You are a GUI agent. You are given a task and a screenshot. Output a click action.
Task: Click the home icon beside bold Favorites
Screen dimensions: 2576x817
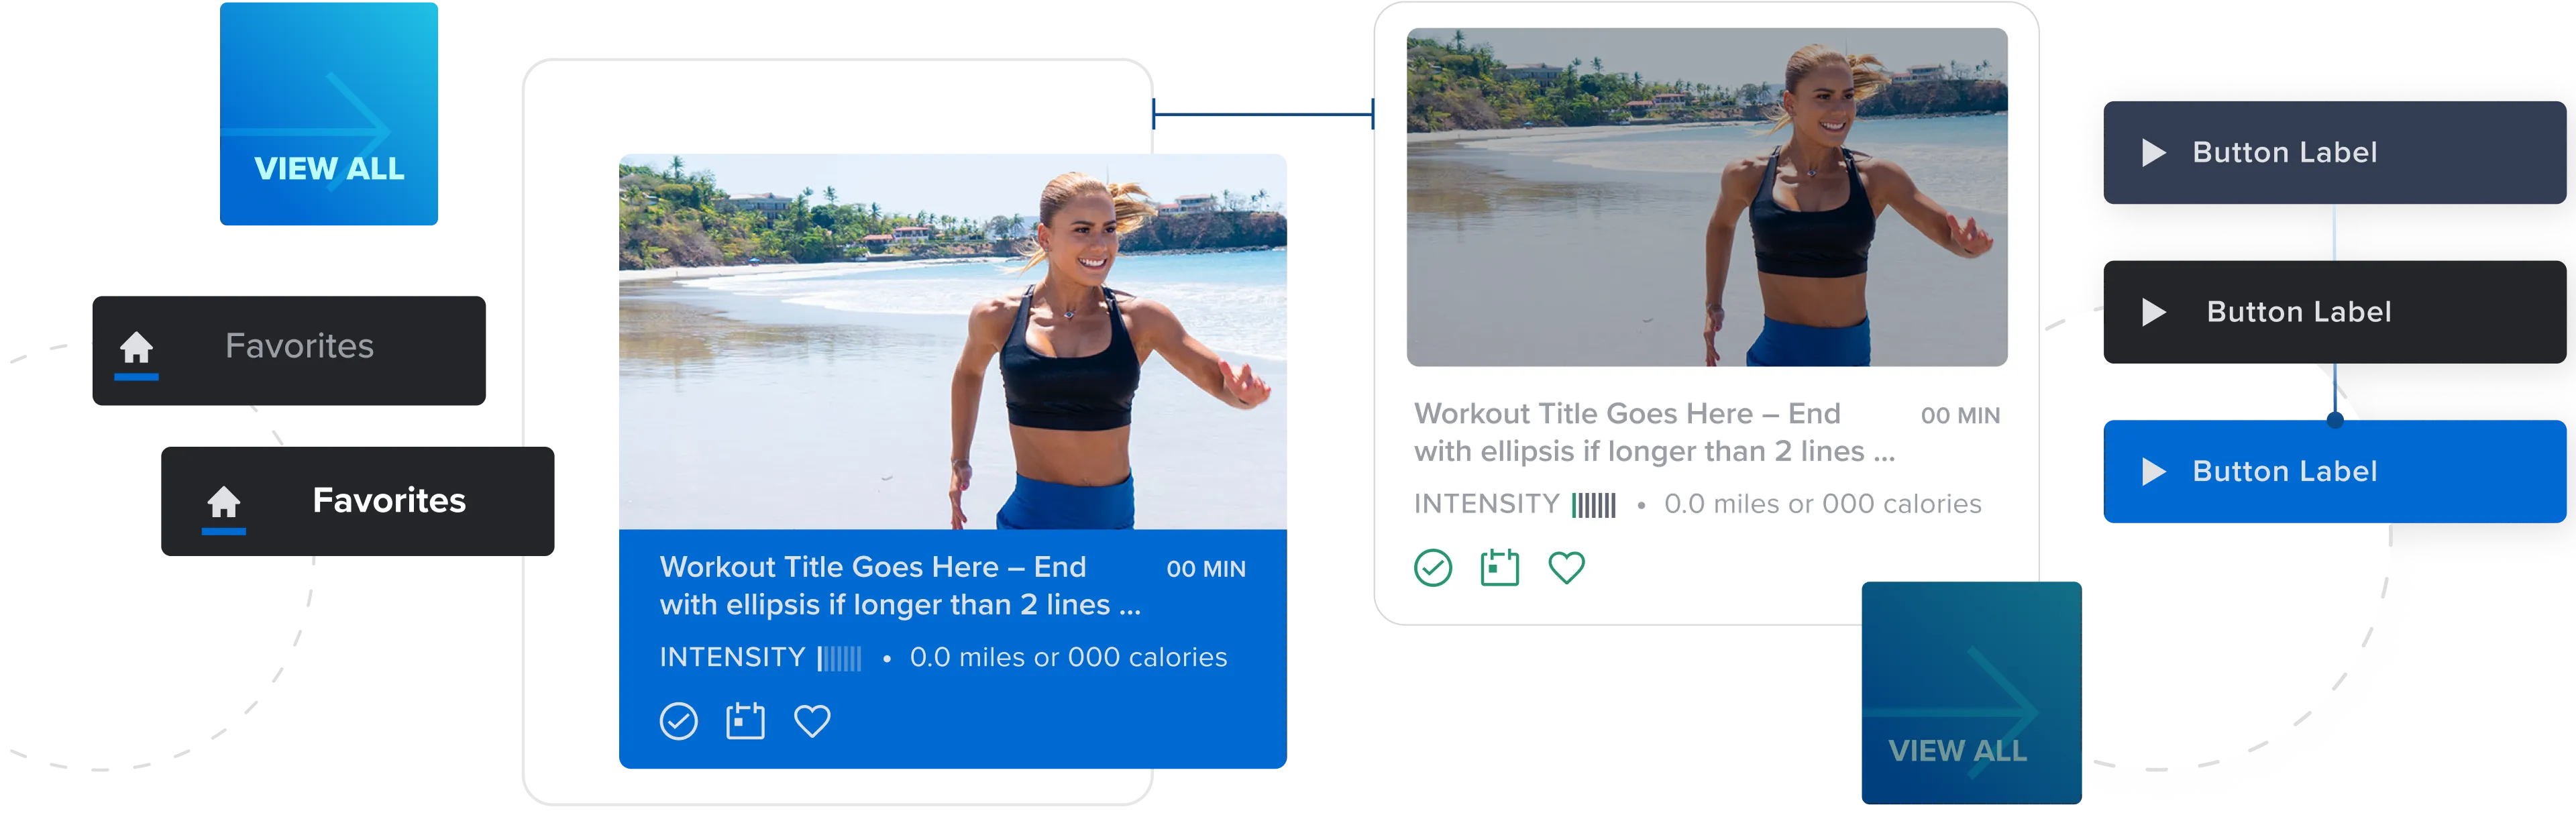[x=224, y=501]
